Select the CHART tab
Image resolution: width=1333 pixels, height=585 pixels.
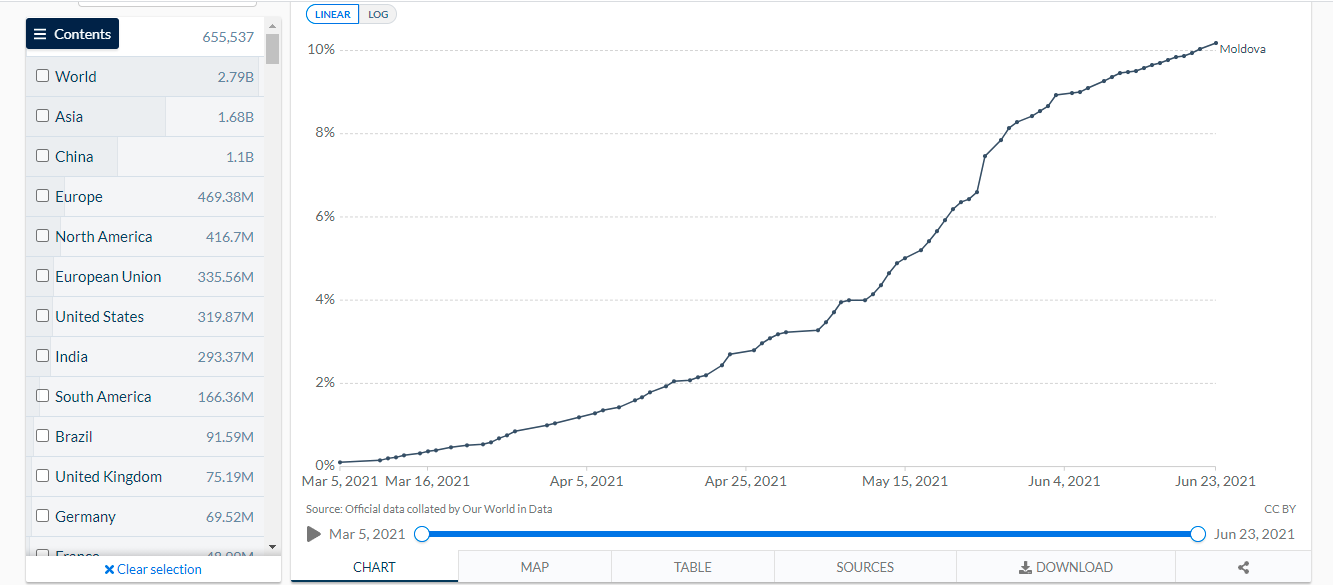[x=374, y=567]
